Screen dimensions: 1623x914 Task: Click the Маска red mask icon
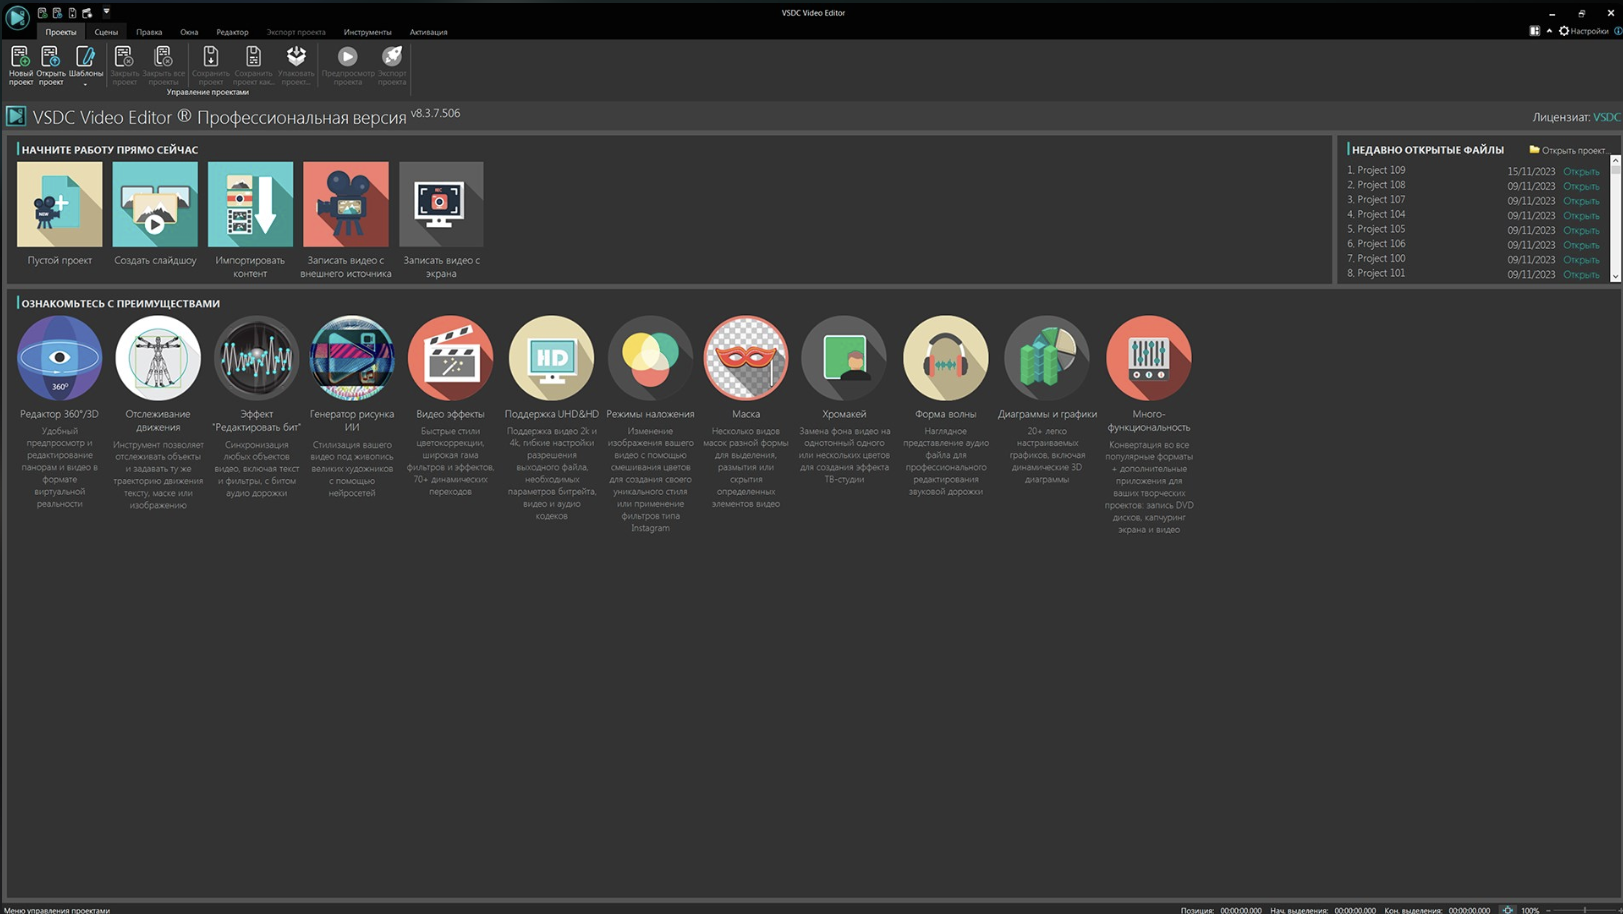click(746, 358)
